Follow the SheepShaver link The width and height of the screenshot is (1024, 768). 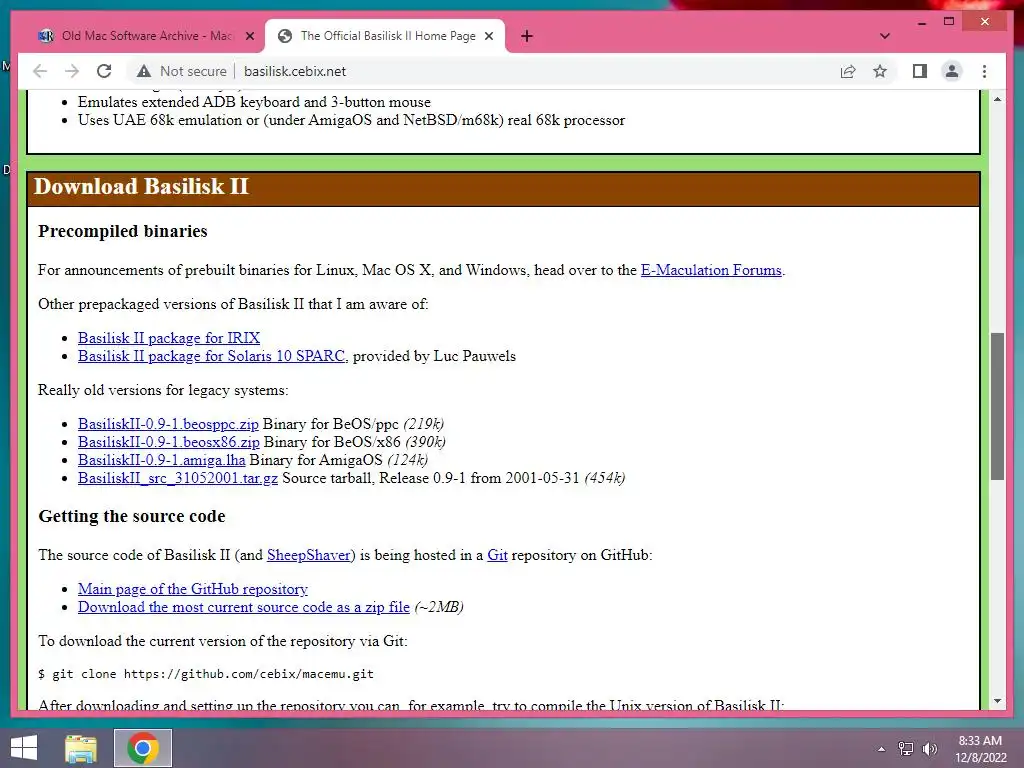tap(308, 555)
